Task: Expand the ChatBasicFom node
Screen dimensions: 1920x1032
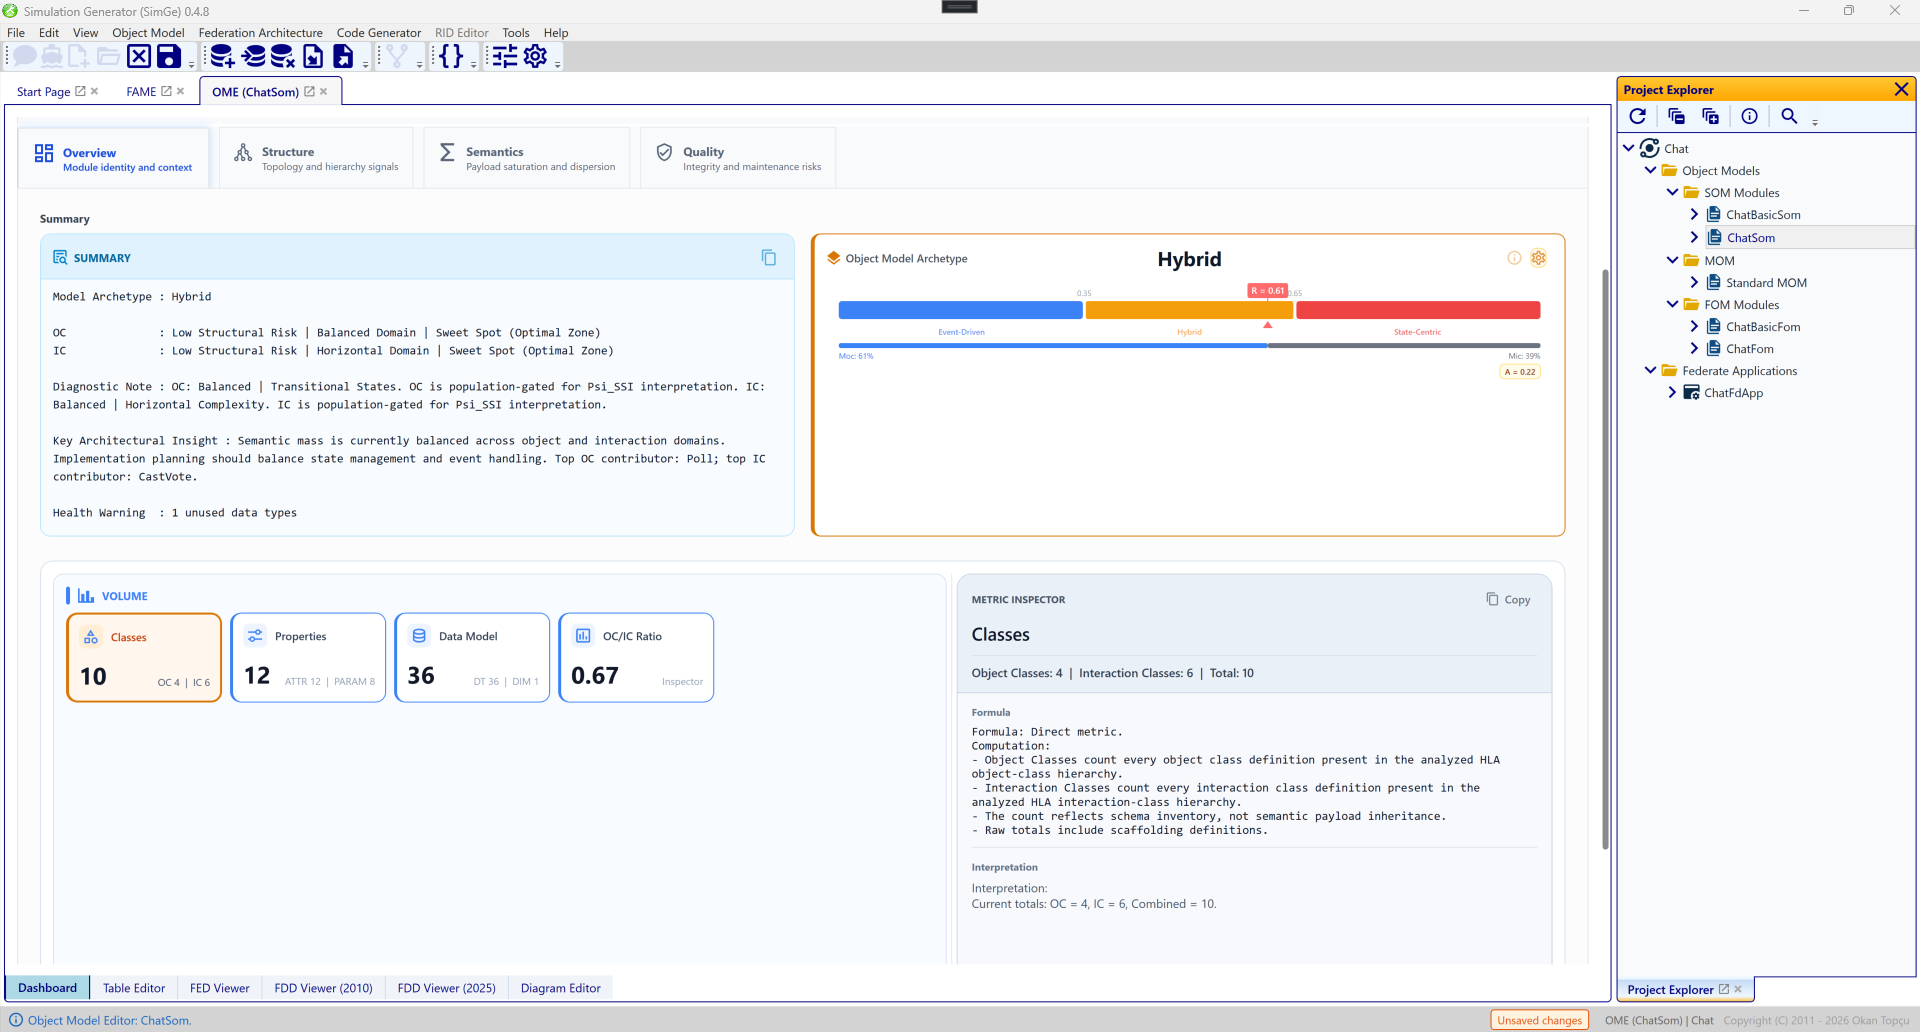Action: 1694,326
